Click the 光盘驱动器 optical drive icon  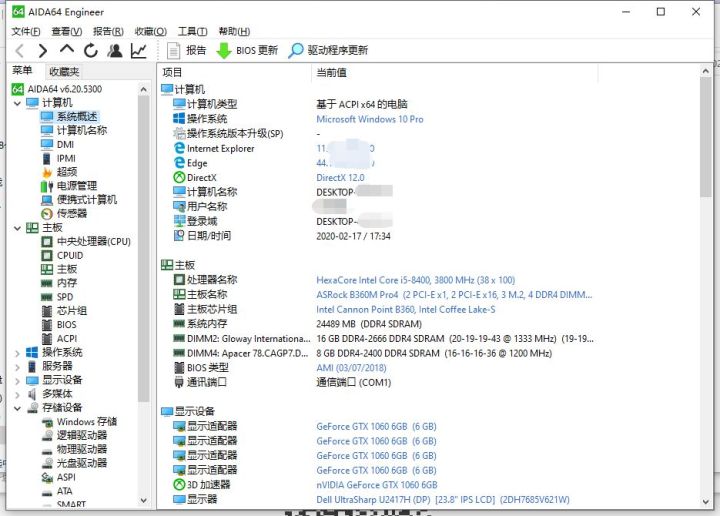47,464
